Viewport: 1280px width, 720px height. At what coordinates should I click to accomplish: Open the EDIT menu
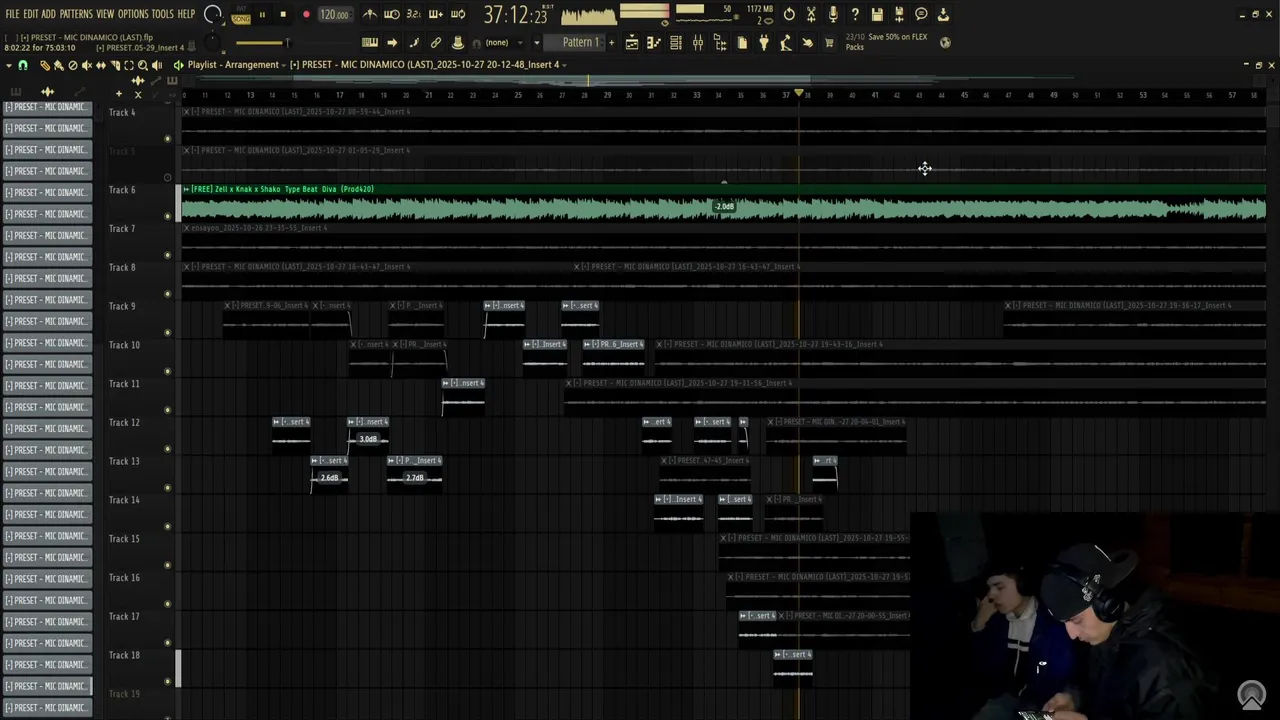point(30,14)
